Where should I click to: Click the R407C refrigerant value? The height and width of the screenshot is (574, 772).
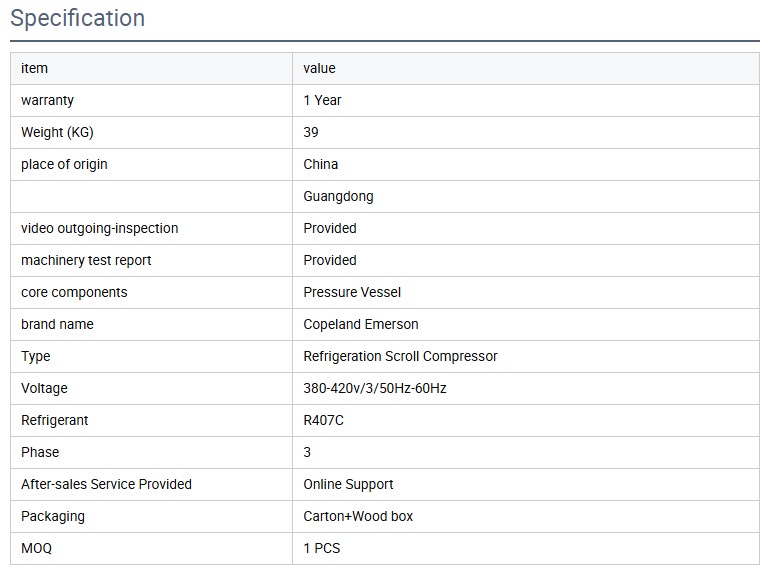tap(323, 420)
